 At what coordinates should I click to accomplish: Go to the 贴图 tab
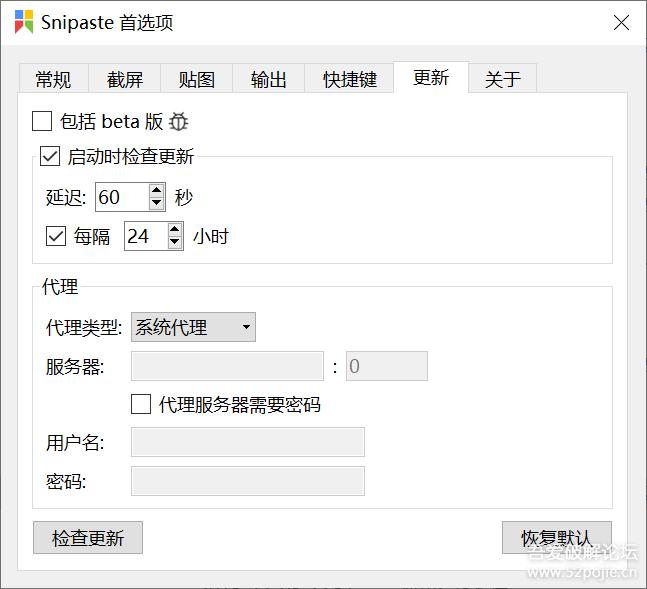pos(197,79)
